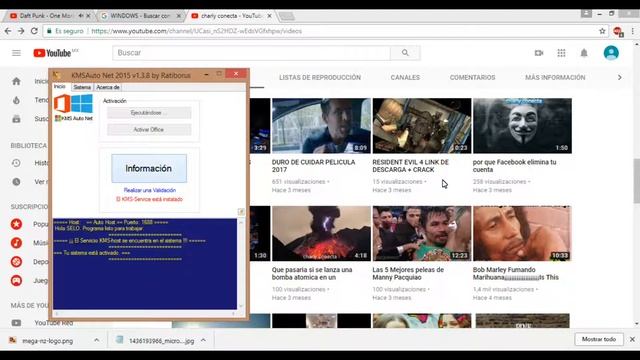This screenshot has height=360, width=640.
Task: Click small icon above KMSAuto console
Action: (241, 211)
